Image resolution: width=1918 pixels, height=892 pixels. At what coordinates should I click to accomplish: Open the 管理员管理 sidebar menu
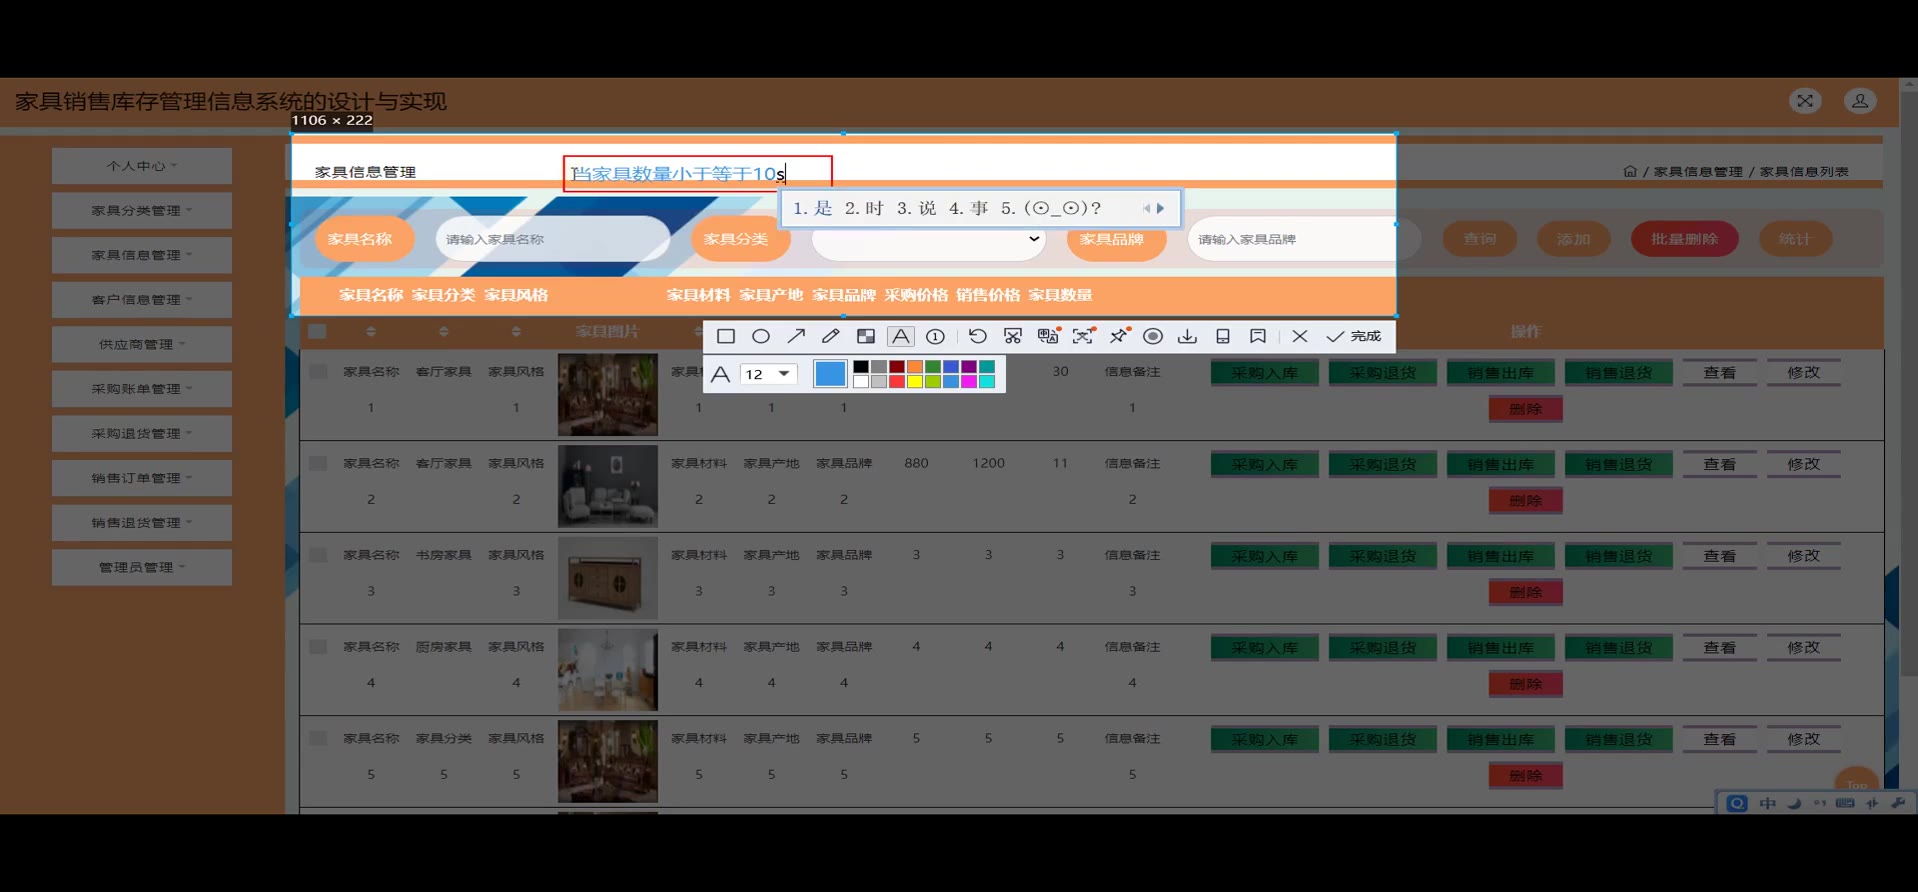[x=141, y=567]
